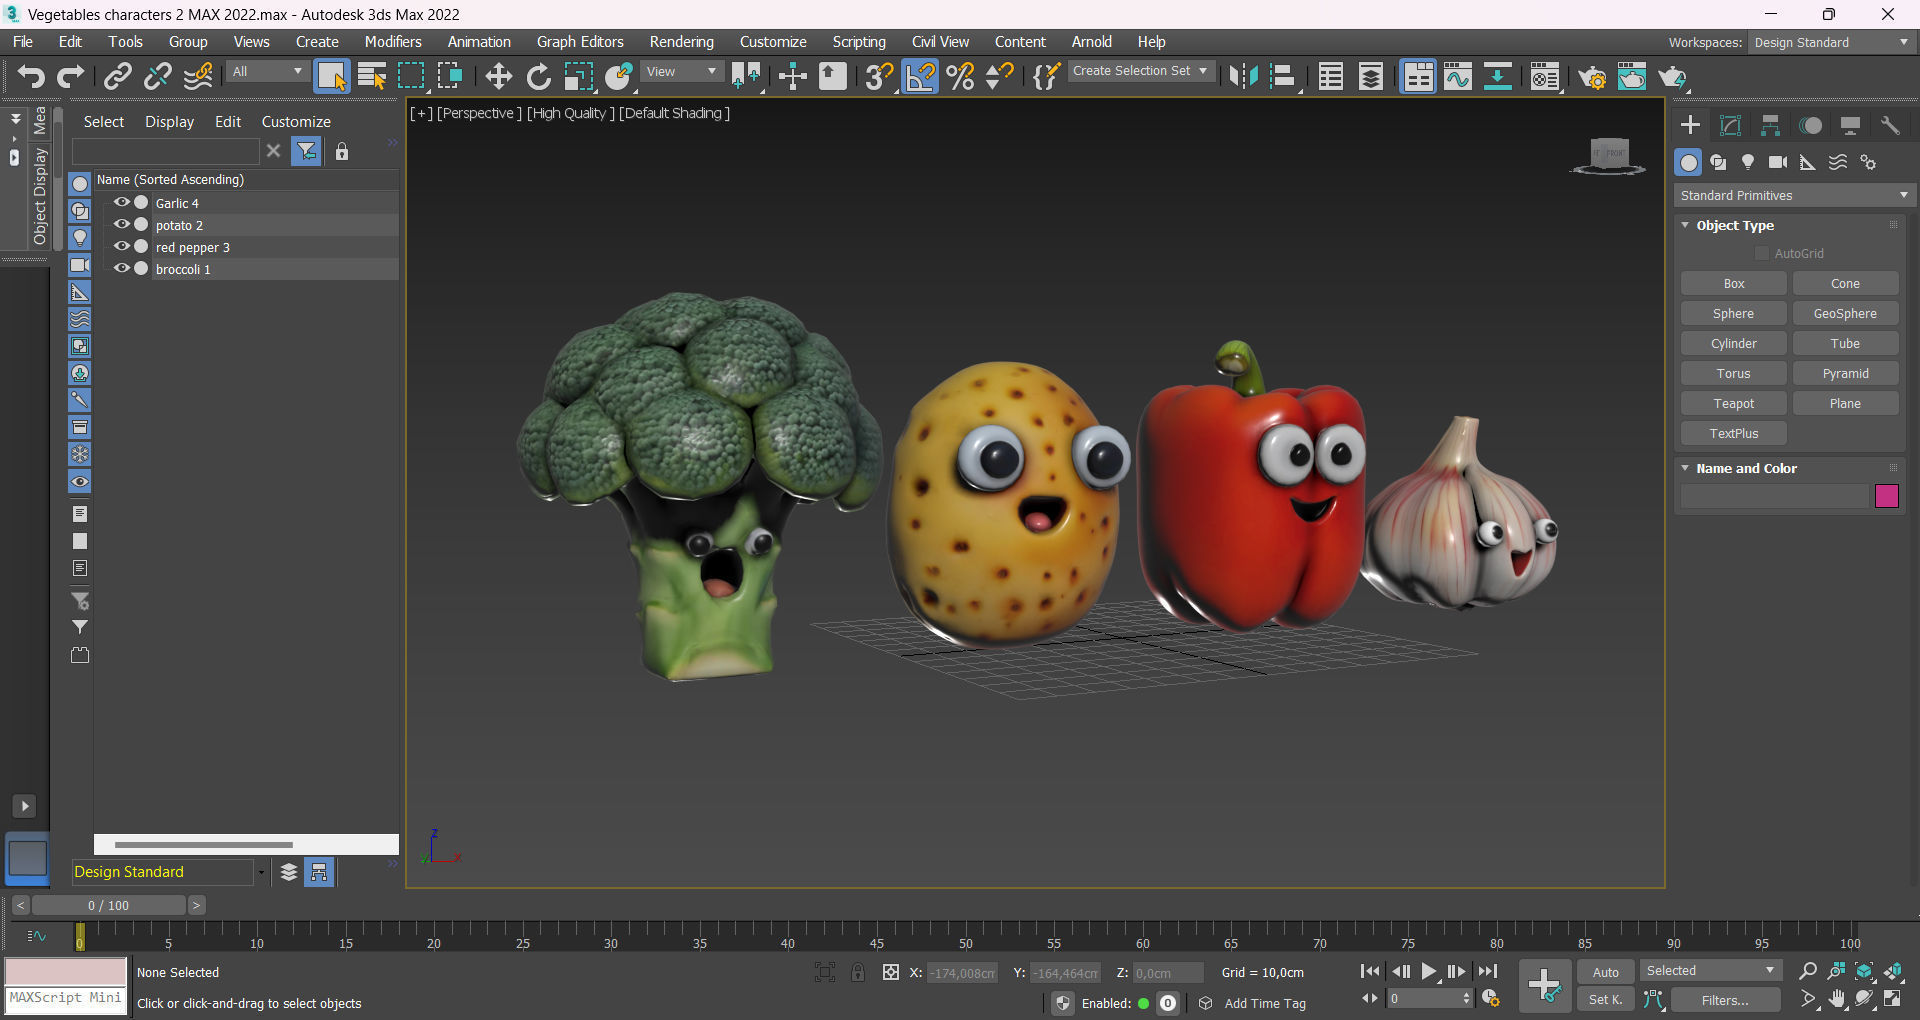This screenshot has width=1920, height=1020.
Task: Open the Curve Editor
Action: pos(1458,76)
